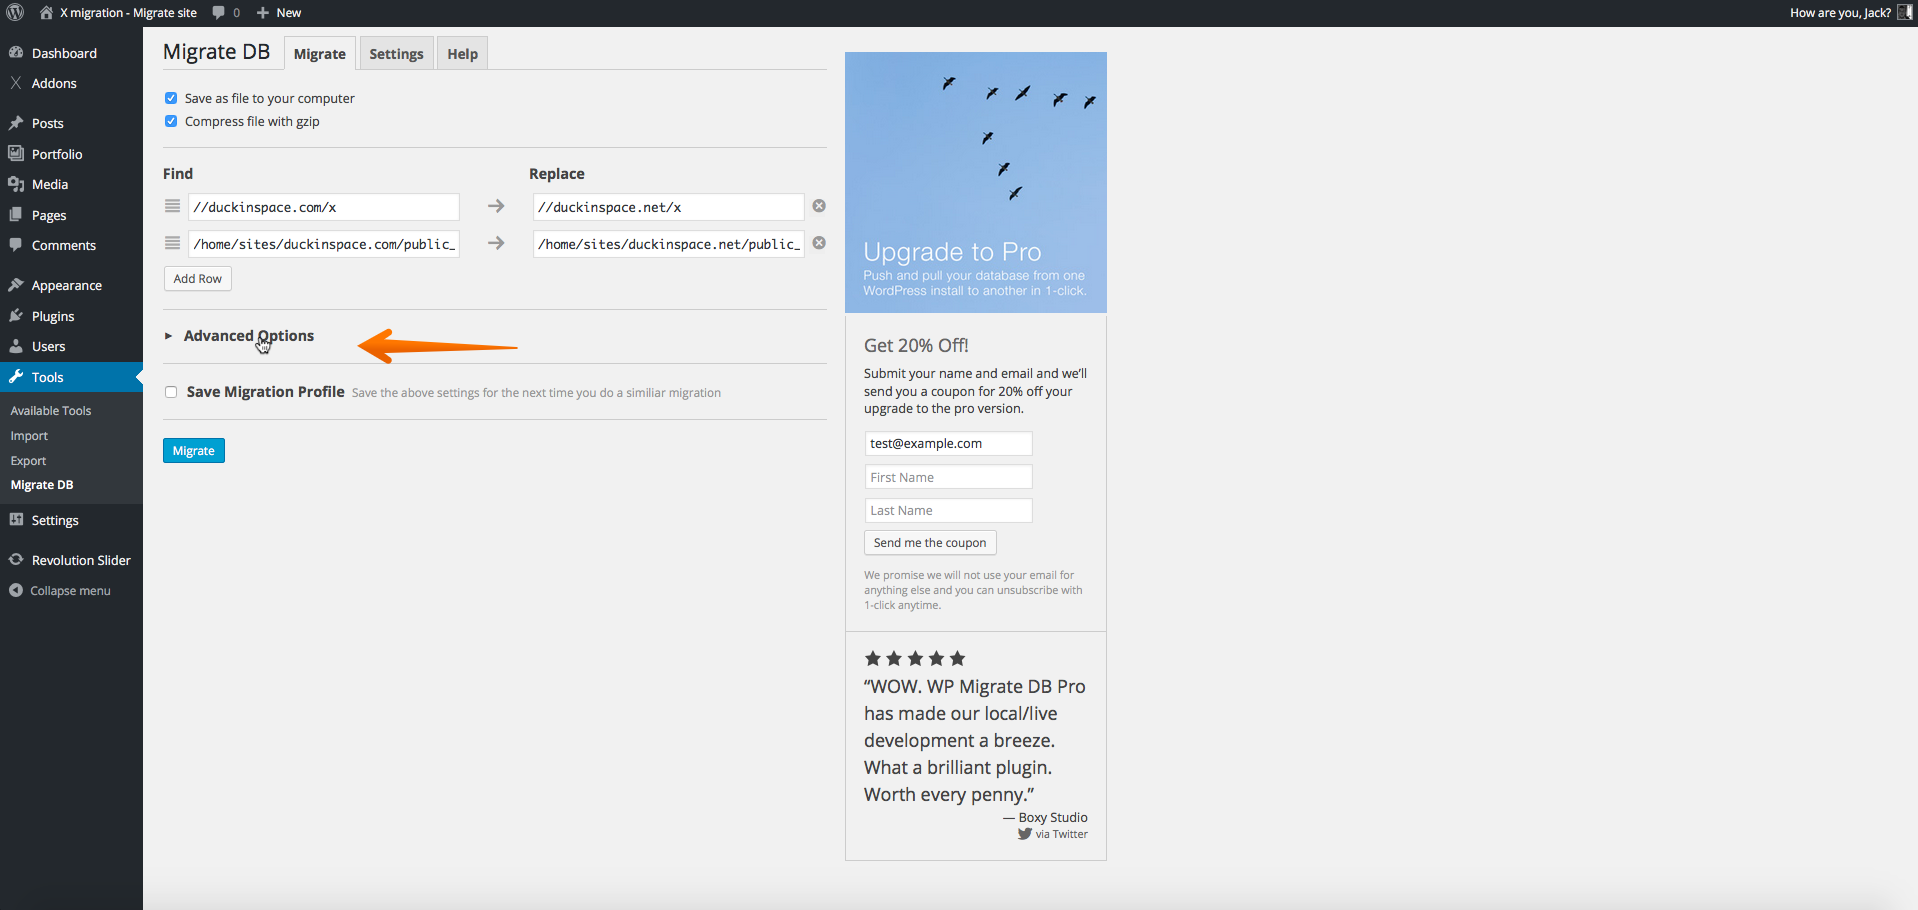
Task: Click the Add Row button
Action: click(x=198, y=279)
